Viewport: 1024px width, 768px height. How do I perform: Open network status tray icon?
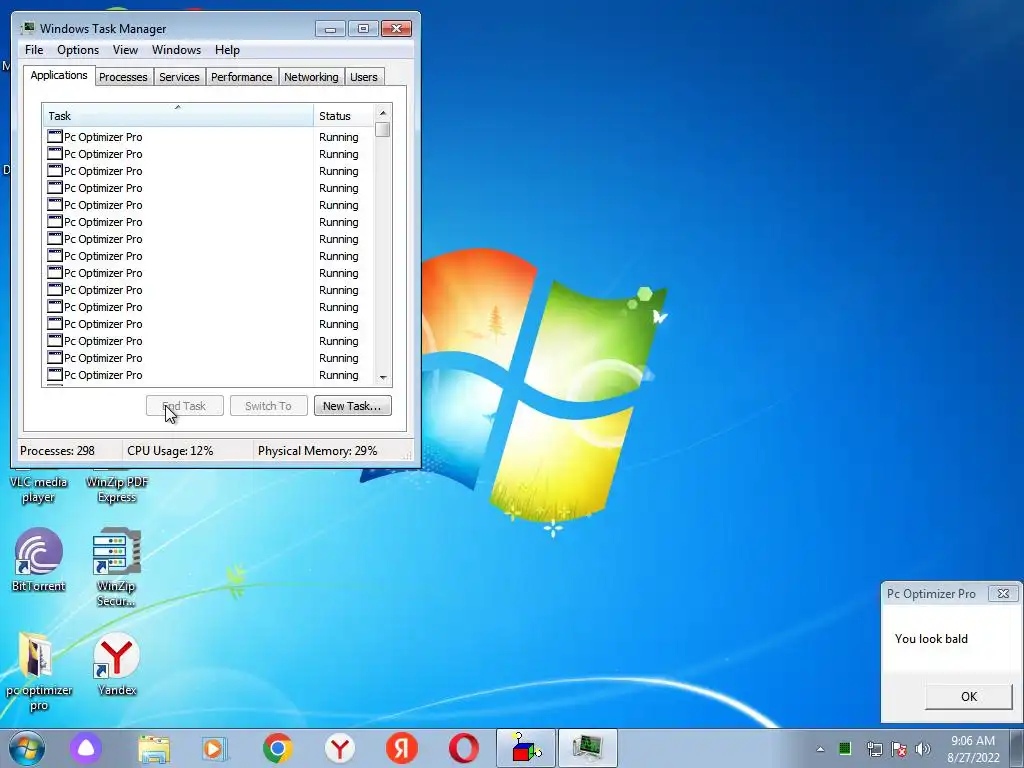874,749
